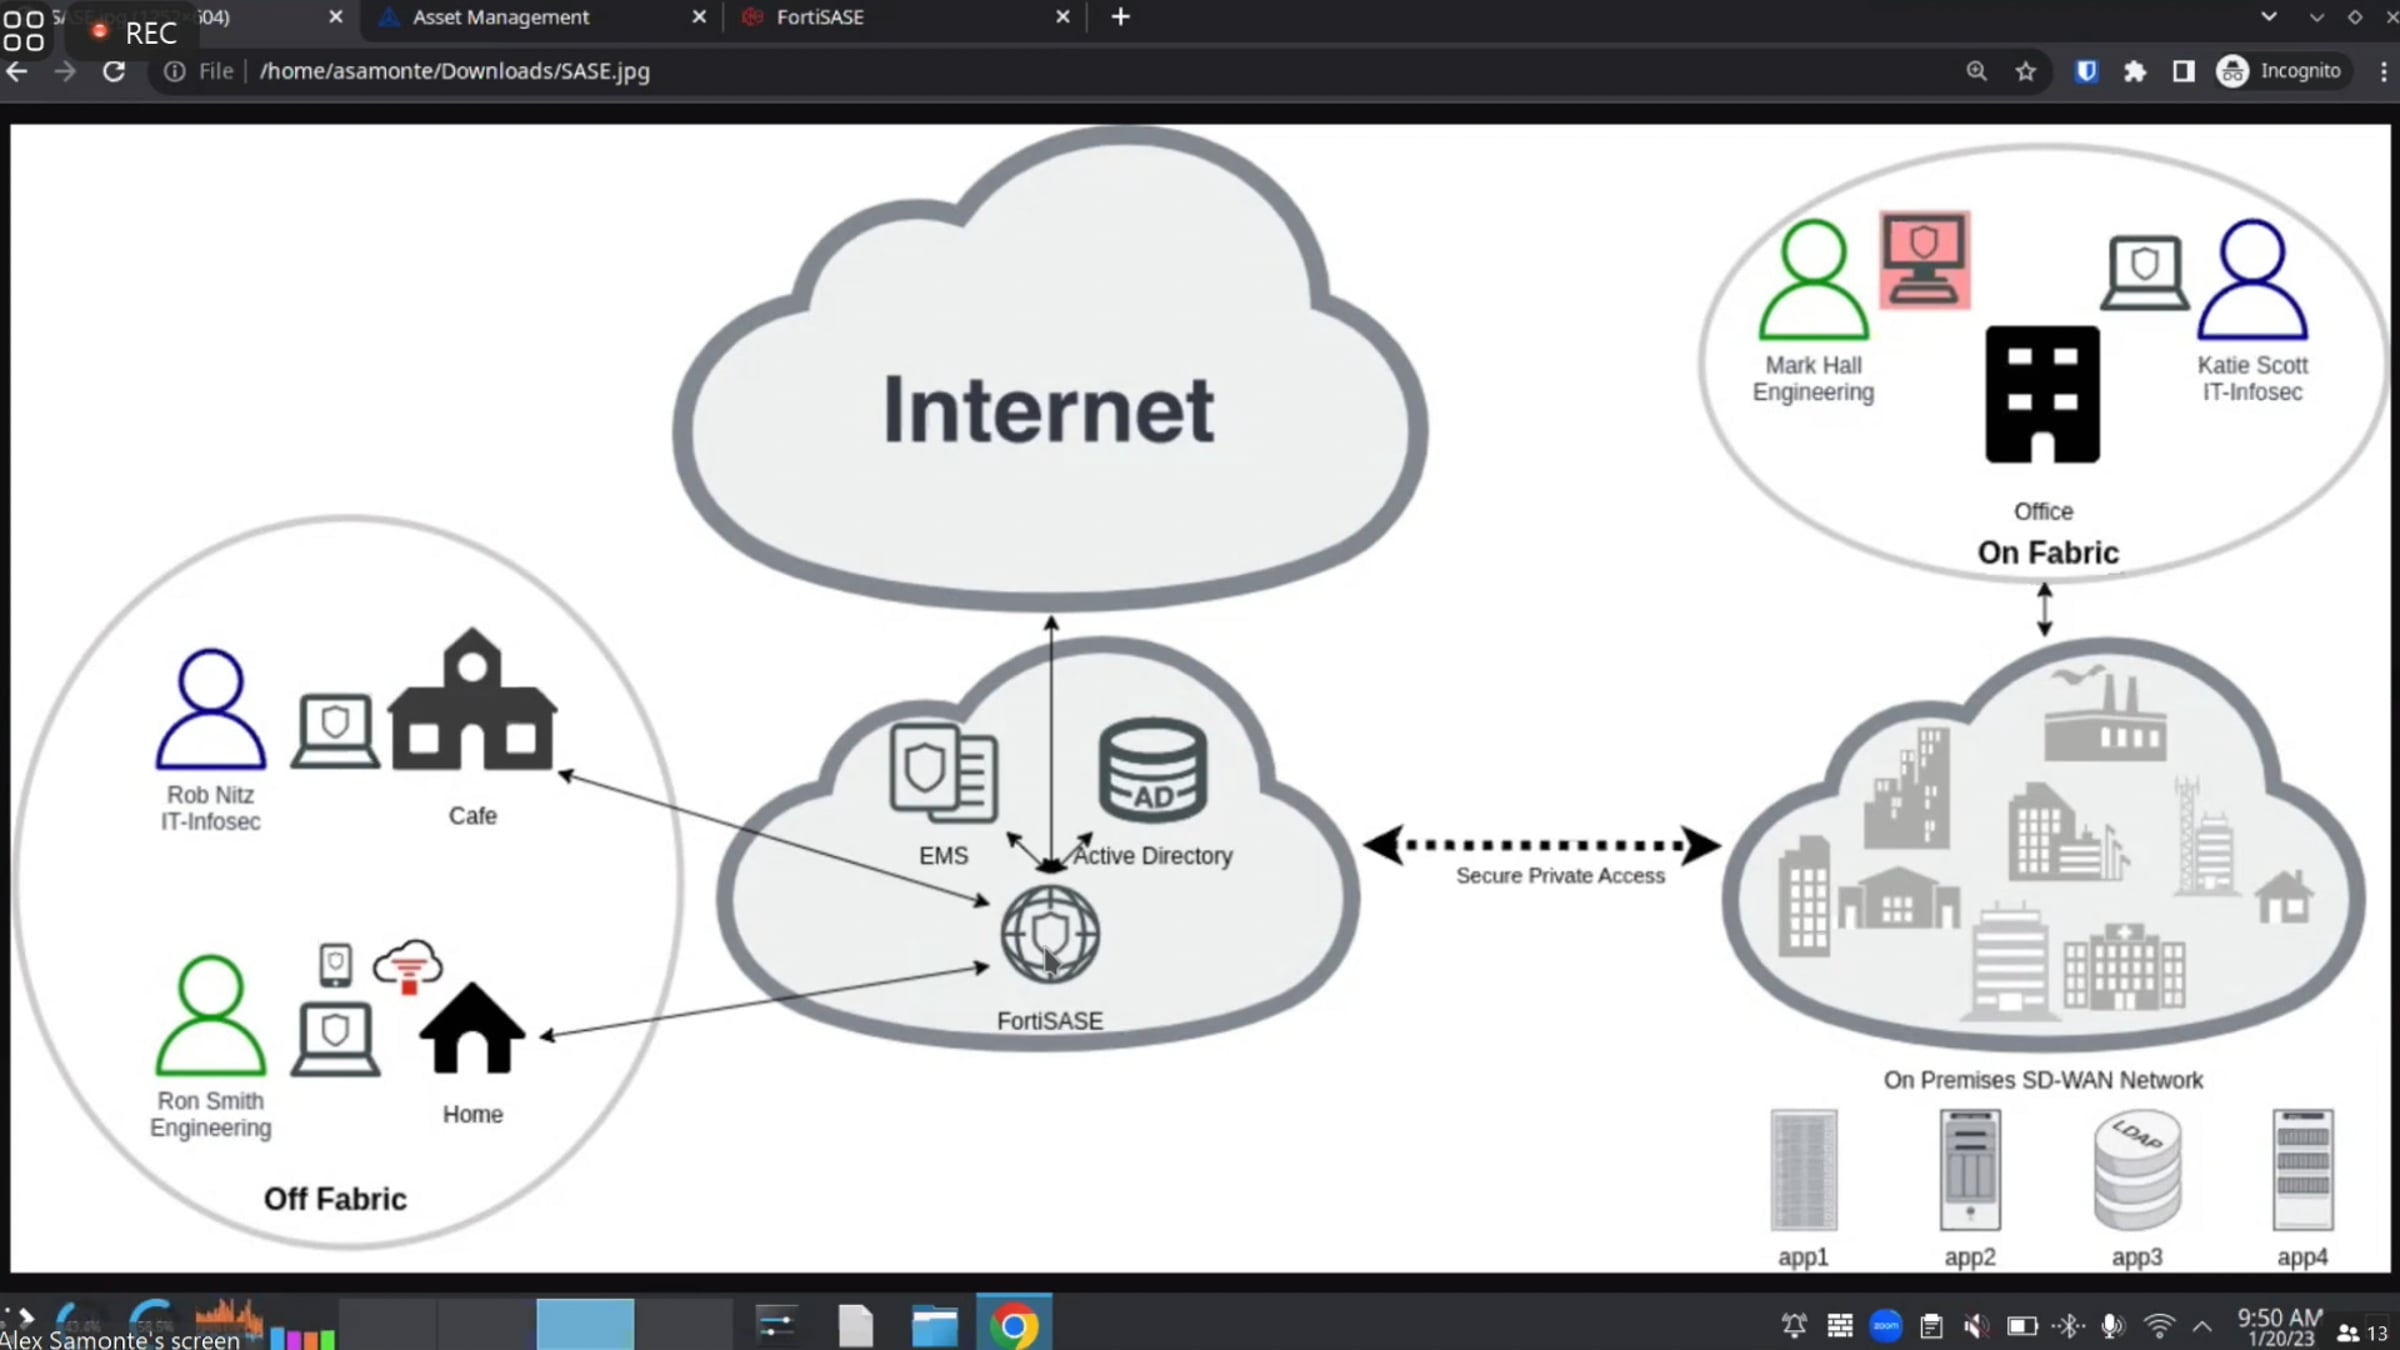Bookmark this page with the star icon
Screen dimensions: 2400x1350
click(2025, 71)
